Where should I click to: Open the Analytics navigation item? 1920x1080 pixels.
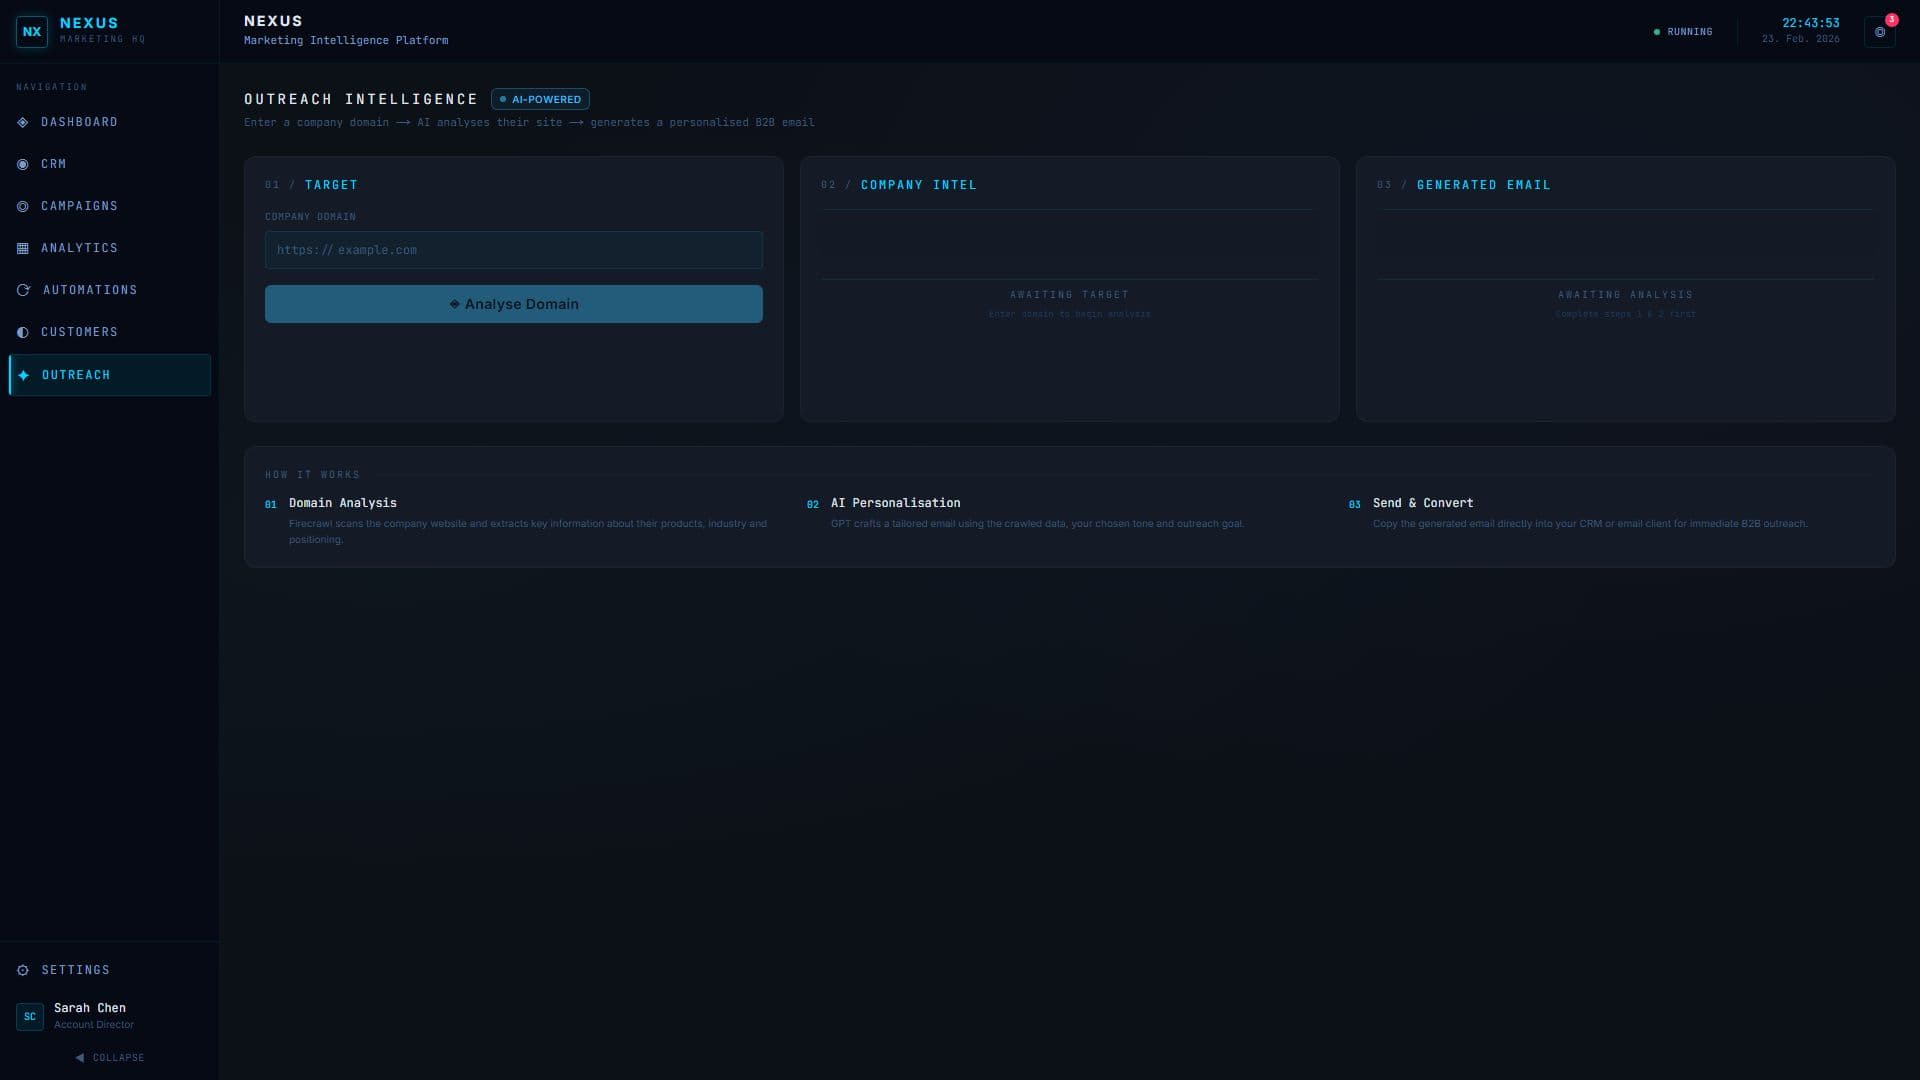(79, 248)
